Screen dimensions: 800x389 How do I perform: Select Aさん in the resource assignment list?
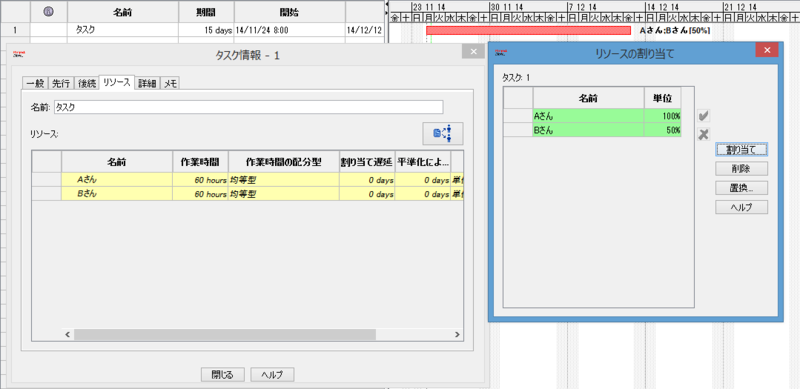tap(589, 116)
